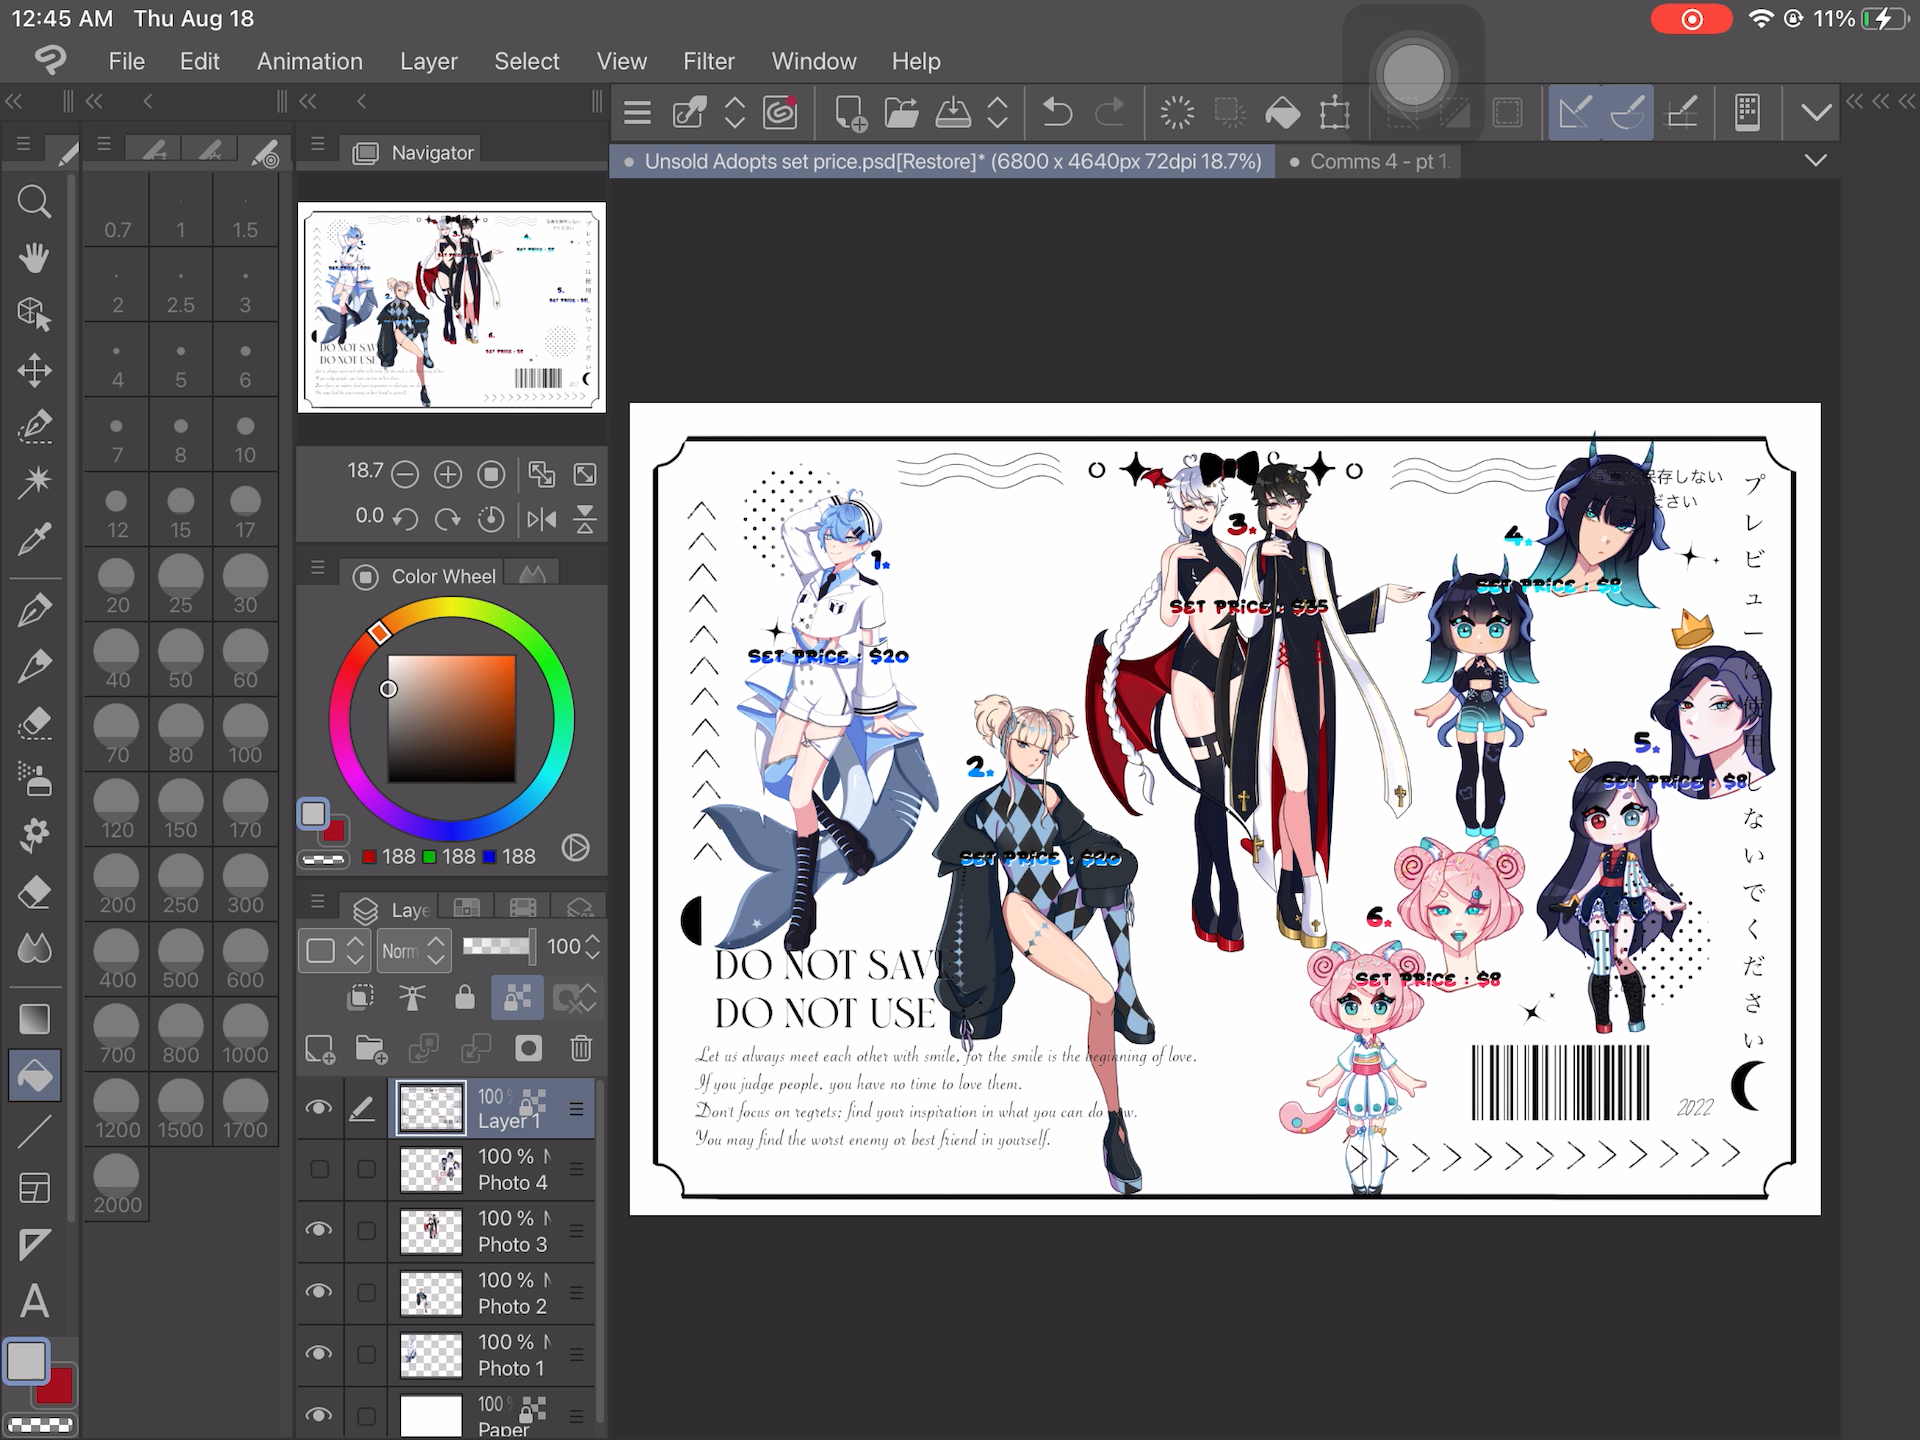The image size is (1920, 1440).
Task: Click the red sub color swatch in toolbar
Action: 56,1387
